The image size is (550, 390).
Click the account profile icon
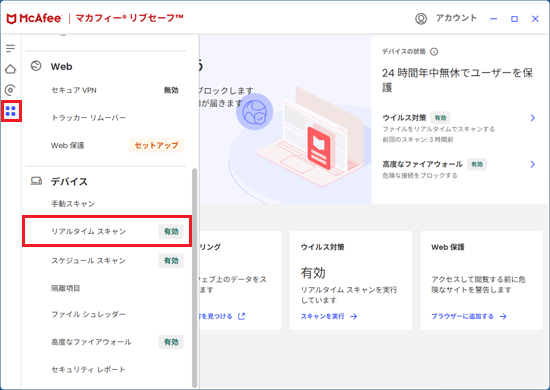pos(421,19)
